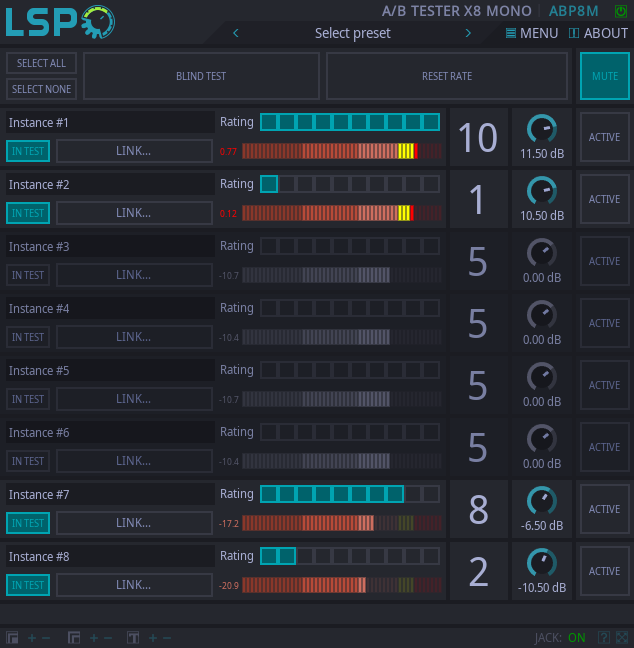Click Instance #1 gain knob
Screen dimensions: 634x648
click(x=541, y=129)
